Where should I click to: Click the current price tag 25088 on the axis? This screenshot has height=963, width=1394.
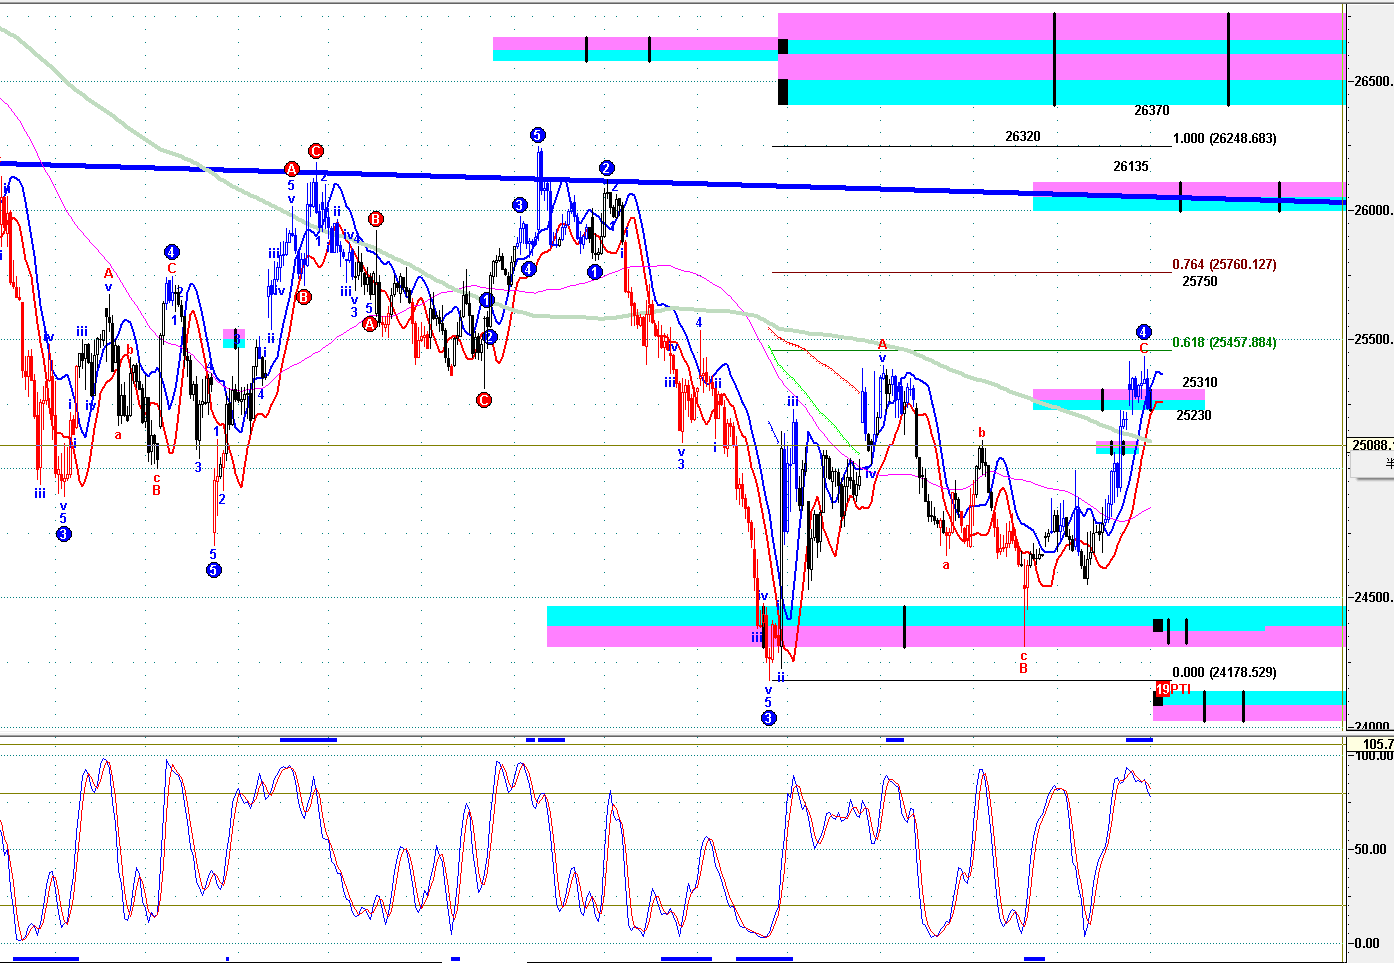[x=1370, y=445]
